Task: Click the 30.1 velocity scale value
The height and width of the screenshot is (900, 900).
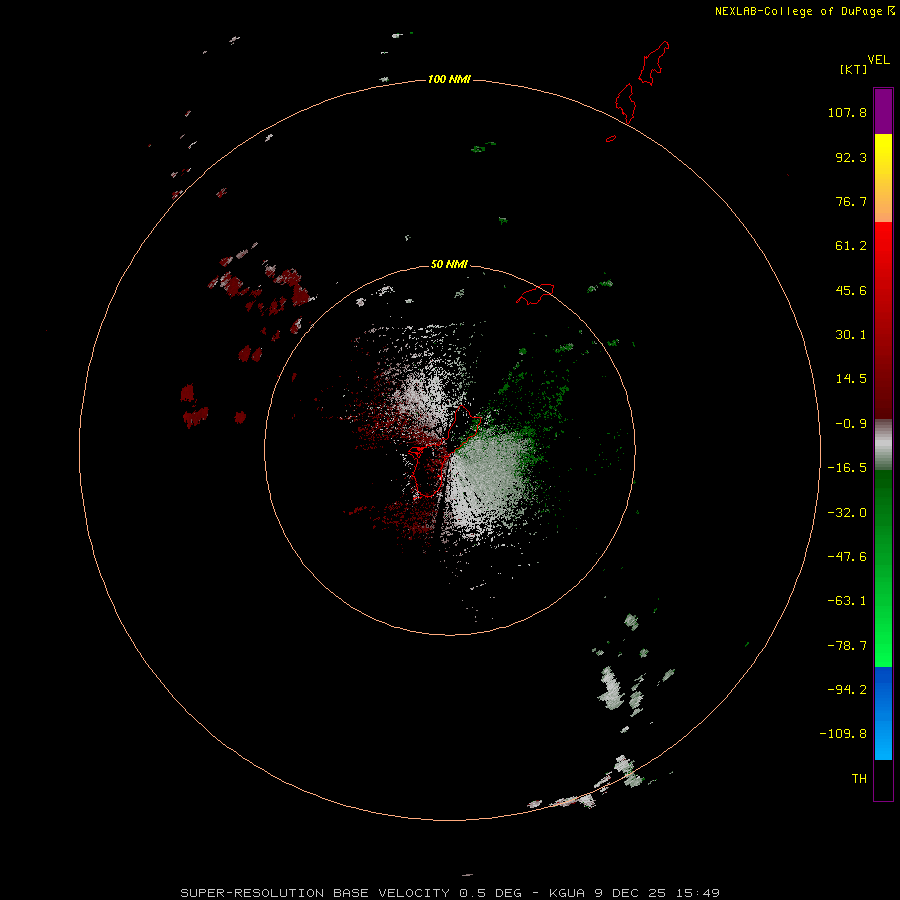Action: (851, 335)
